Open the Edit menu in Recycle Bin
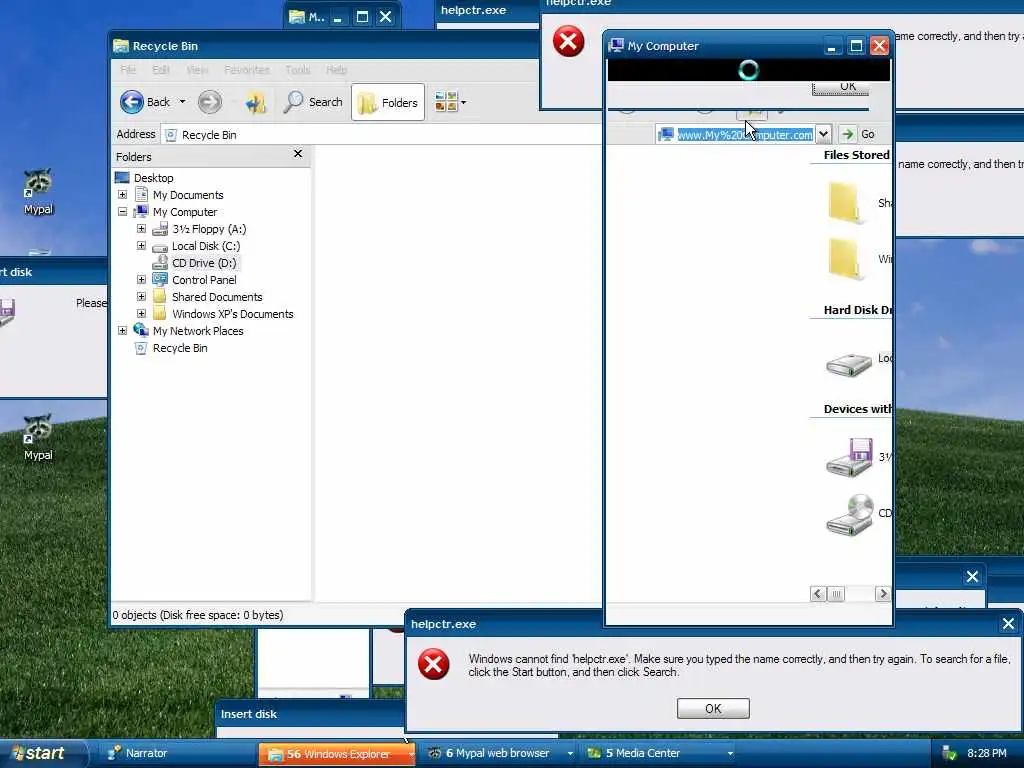This screenshot has height=768, width=1024. [161, 70]
